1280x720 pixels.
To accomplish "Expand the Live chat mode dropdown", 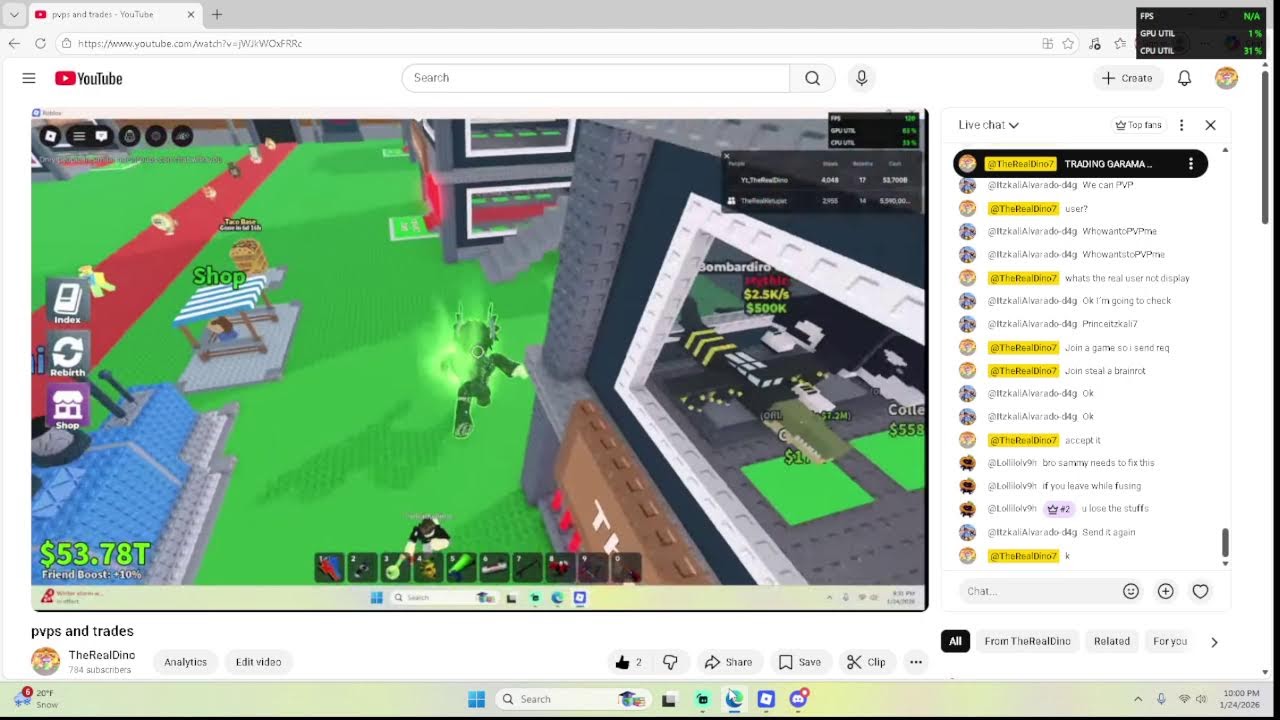I will pyautogui.click(x=988, y=125).
